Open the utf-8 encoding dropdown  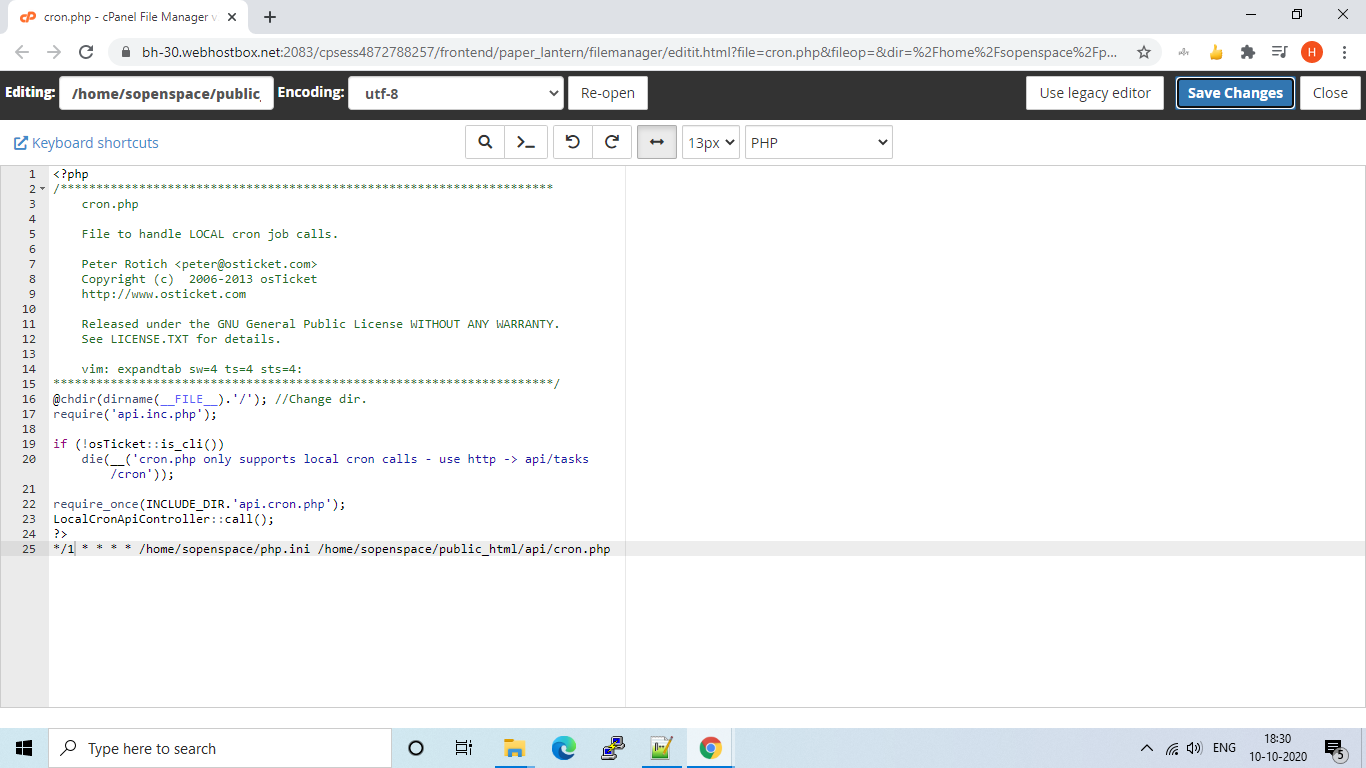tap(456, 93)
